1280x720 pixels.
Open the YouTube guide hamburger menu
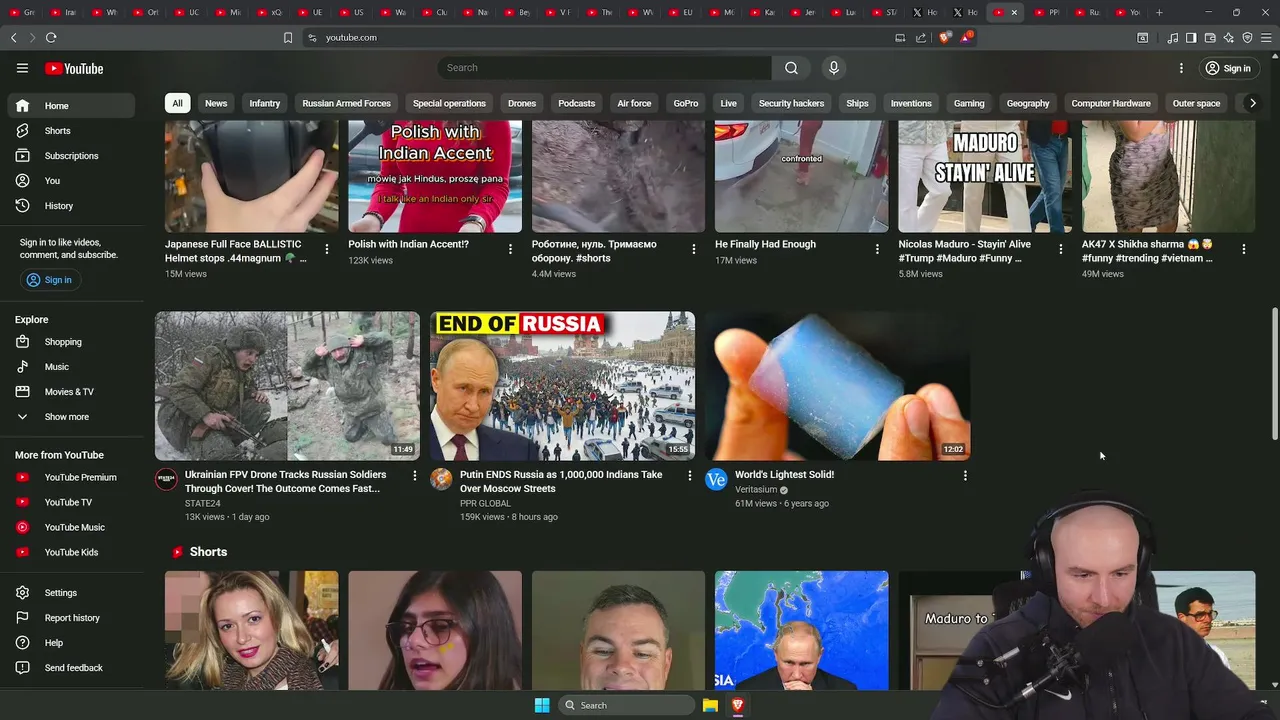click(22, 68)
